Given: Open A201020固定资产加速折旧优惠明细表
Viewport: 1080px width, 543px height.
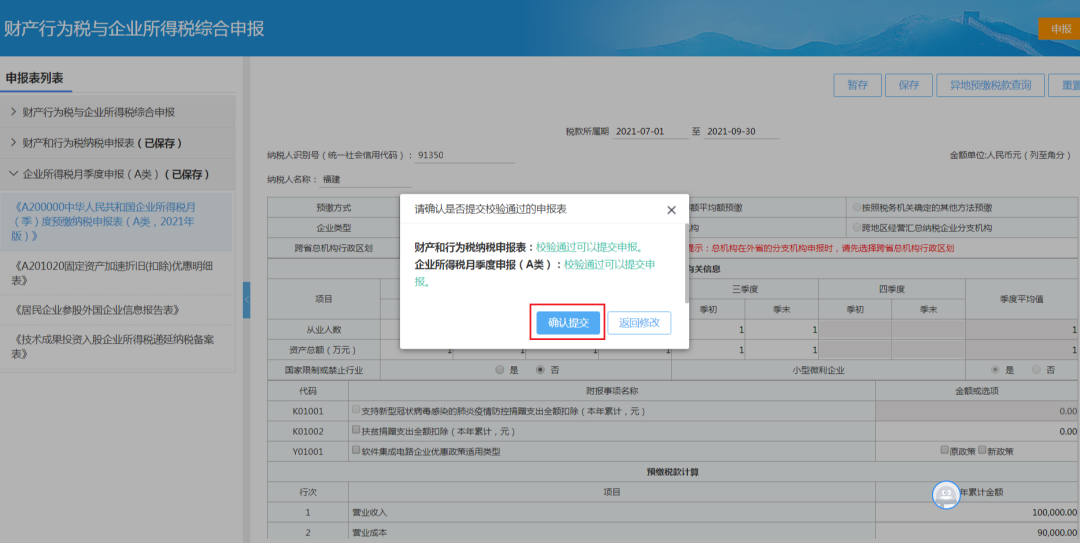Looking at the screenshot, I should (114, 273).
